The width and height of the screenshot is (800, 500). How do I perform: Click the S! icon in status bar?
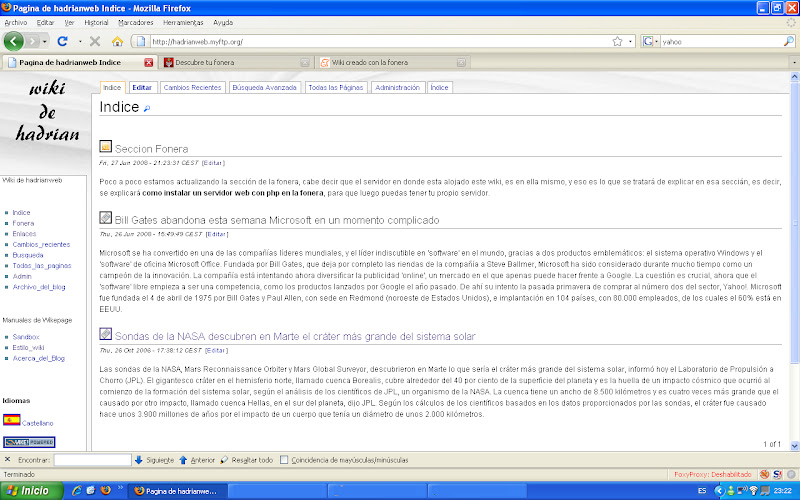coord(778,474)
